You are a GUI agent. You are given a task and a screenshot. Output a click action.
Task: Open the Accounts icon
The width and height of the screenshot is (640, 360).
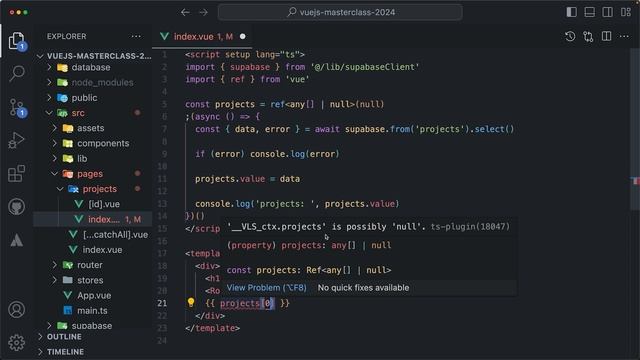pyautogui.click(x=16, y=310)
